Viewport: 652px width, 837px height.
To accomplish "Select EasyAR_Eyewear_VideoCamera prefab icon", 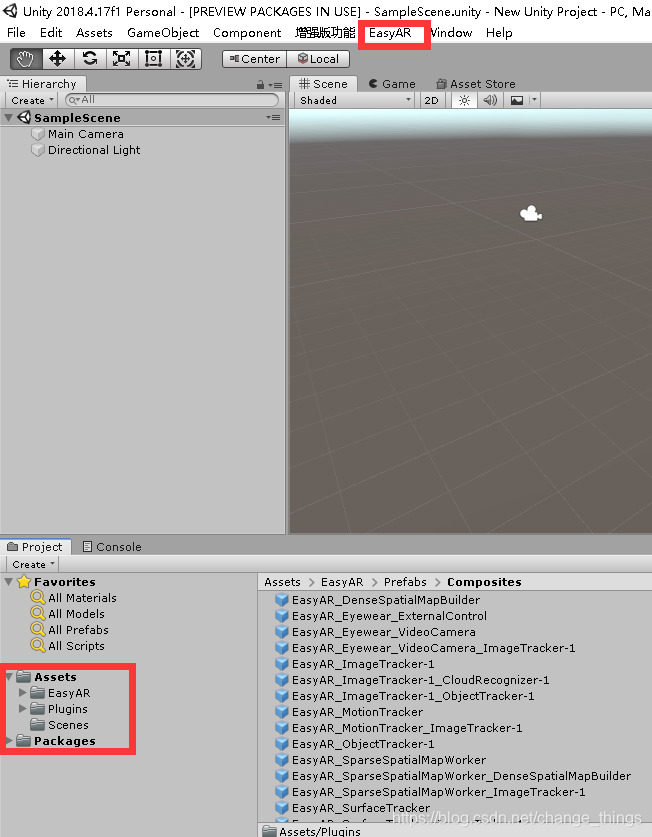I will point(281,632).
